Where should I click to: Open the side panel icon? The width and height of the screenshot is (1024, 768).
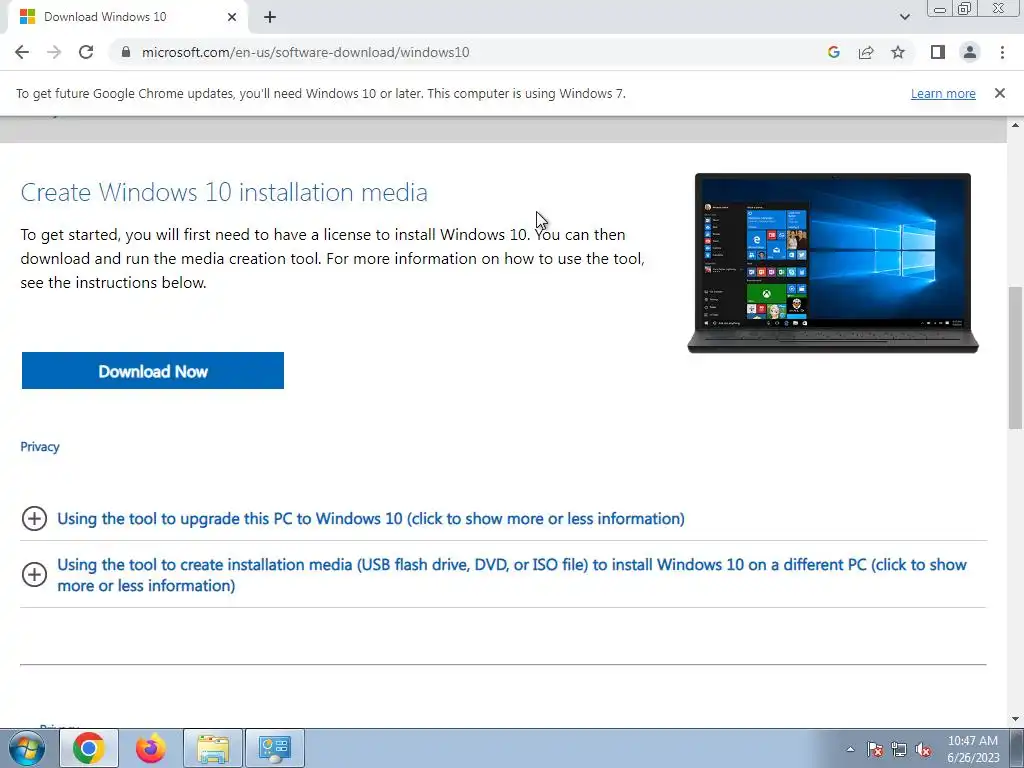[x=938, y=52]
